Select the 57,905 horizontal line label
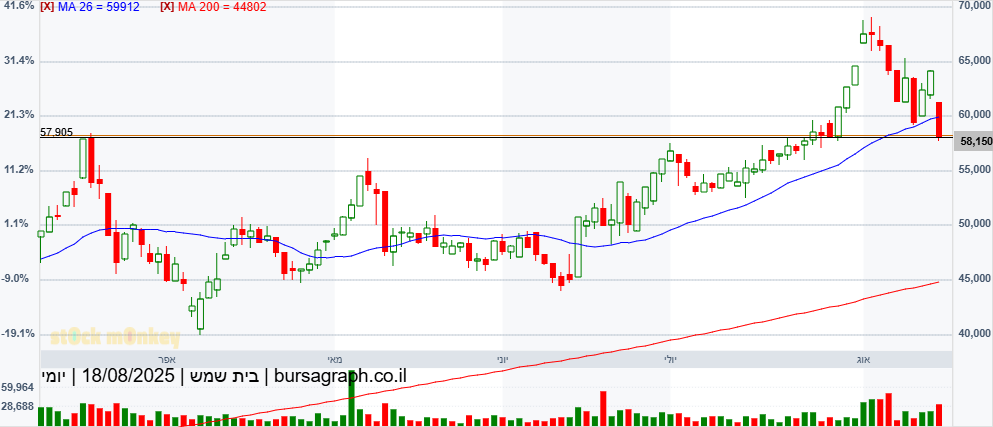 point(56,132)
